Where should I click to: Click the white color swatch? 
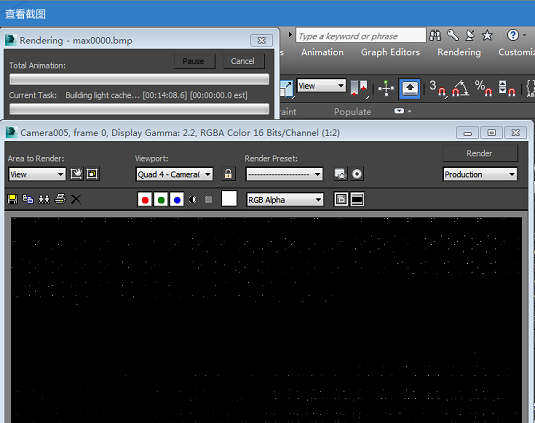[229, 199]
